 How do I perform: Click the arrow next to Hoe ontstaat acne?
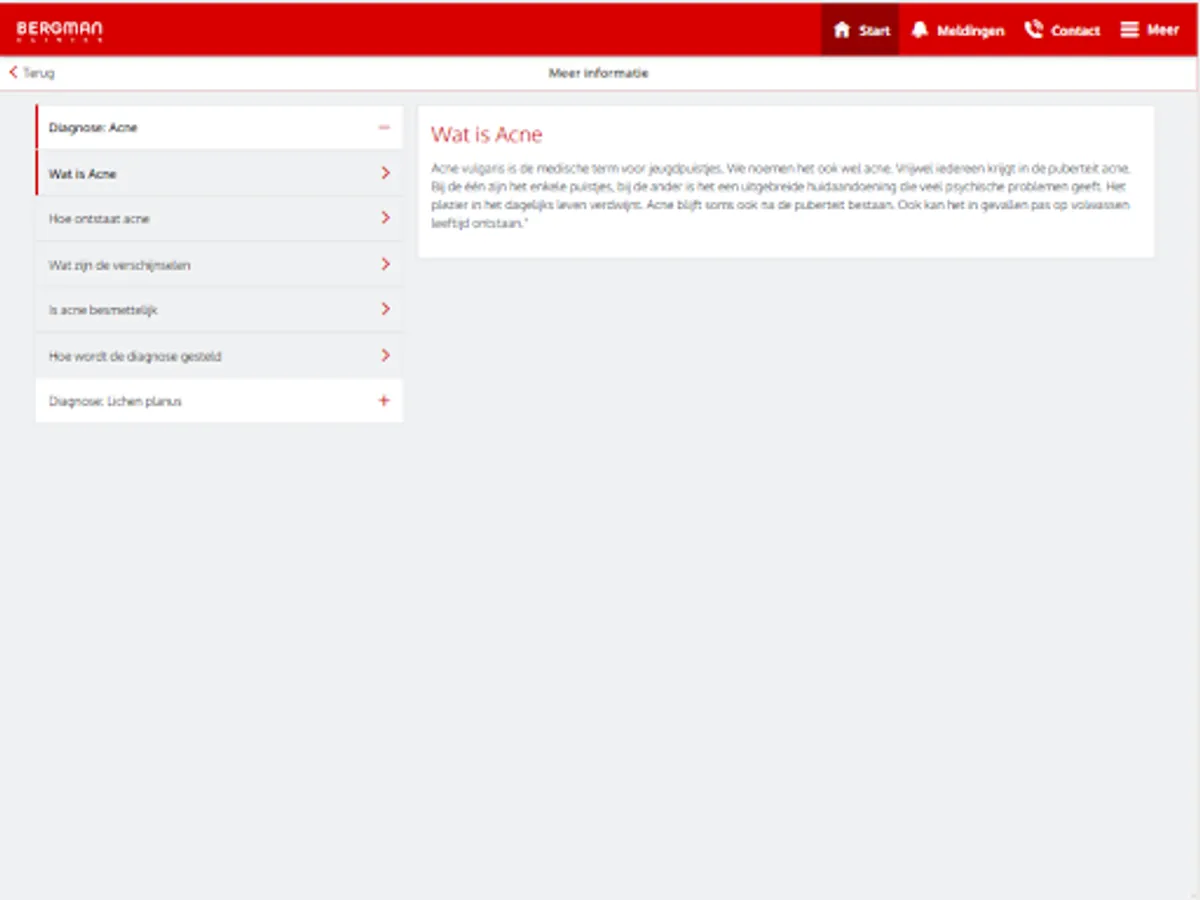tap(385, 218)
